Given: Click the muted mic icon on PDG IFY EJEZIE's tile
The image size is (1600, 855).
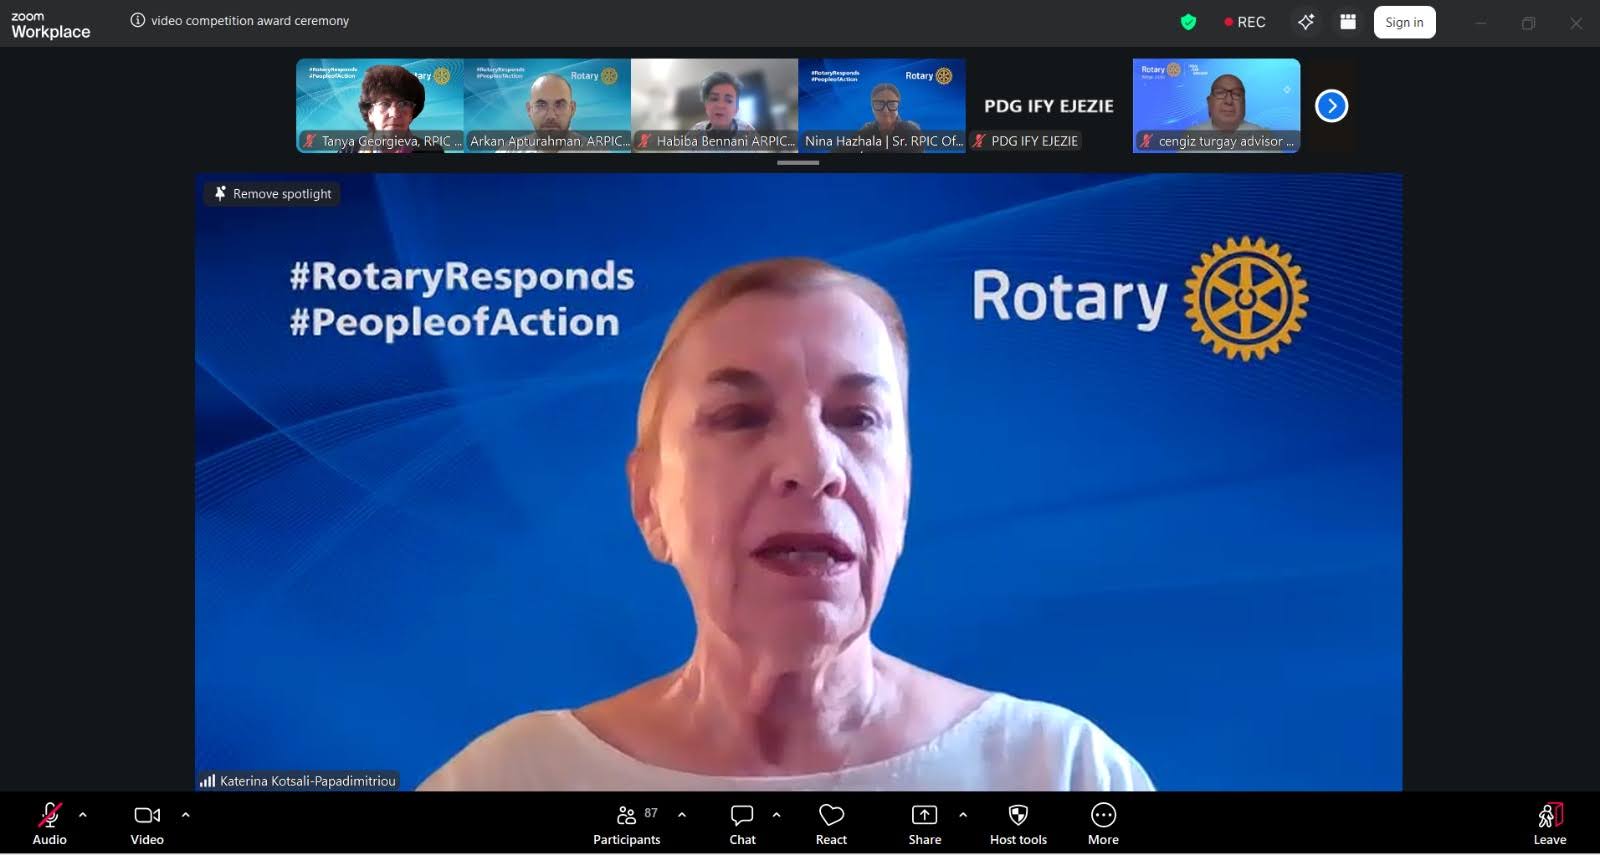Looking at the screenshot, I should [979, 141].
